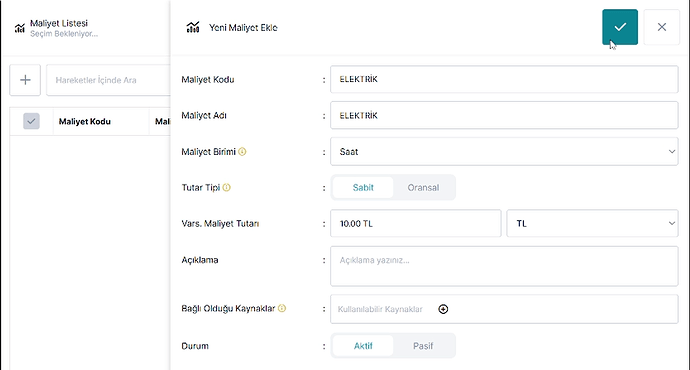Open the Maliyet Birimi Saat dropdown

(504, 152)
